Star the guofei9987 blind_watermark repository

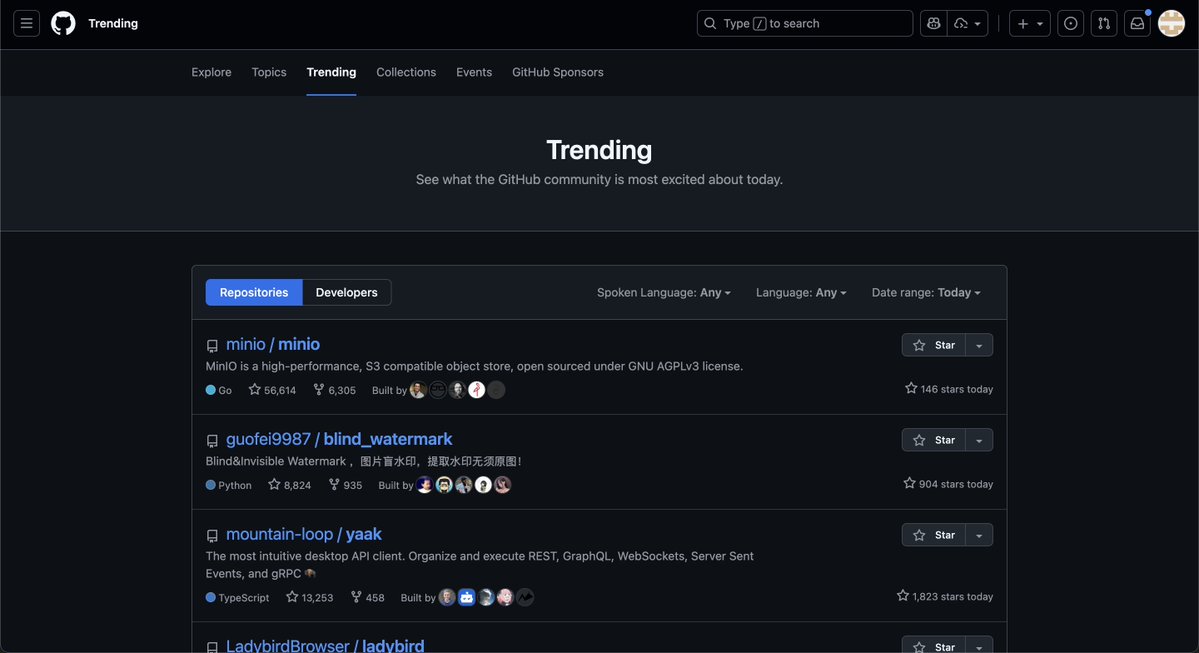pyautogui.click(x=934, y=440)
